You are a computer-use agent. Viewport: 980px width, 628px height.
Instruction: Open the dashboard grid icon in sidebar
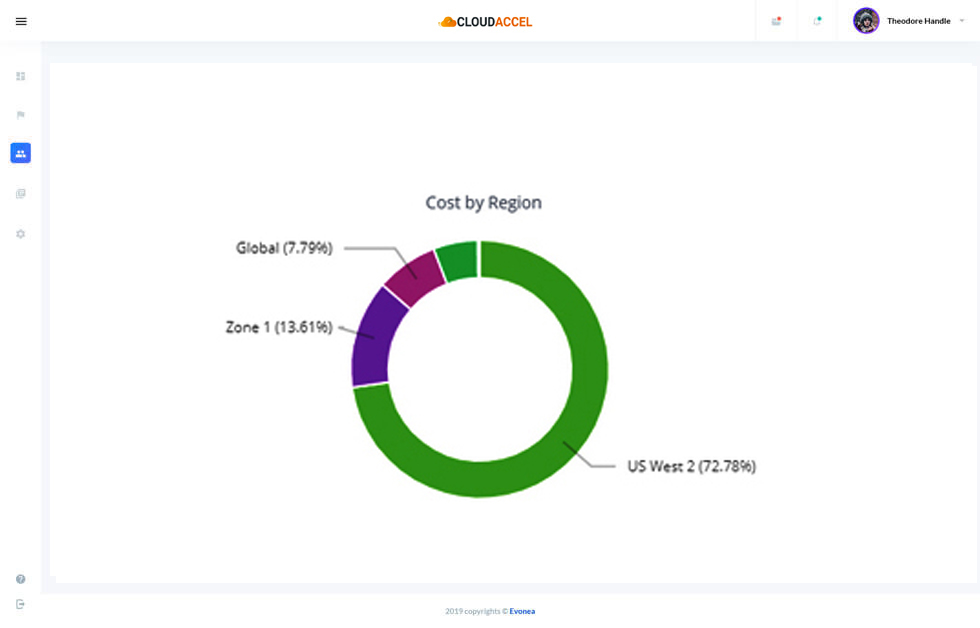(20, 76)
